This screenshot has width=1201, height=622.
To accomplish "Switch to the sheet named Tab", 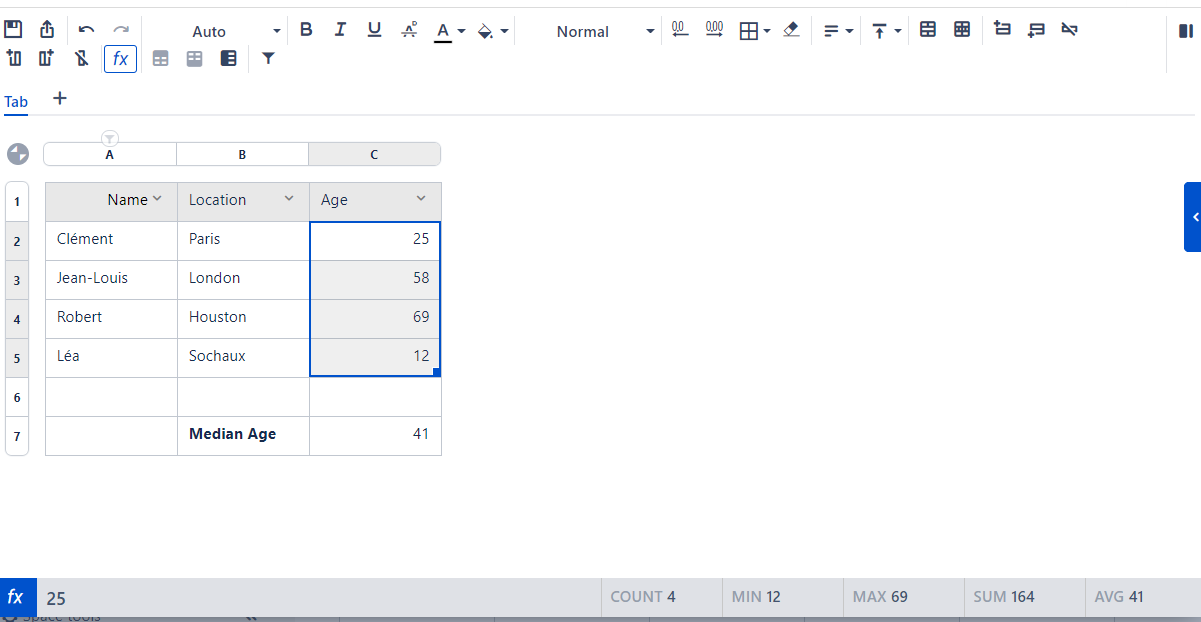I will [16, 101].
